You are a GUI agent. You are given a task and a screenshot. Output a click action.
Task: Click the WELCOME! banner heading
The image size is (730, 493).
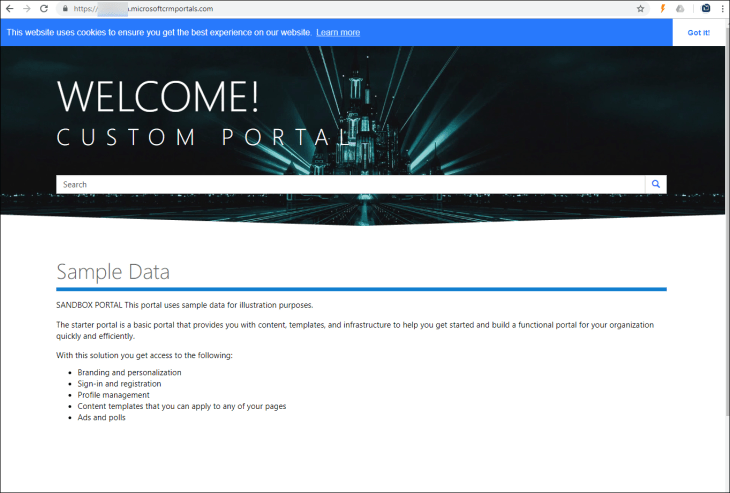point(158,96)
